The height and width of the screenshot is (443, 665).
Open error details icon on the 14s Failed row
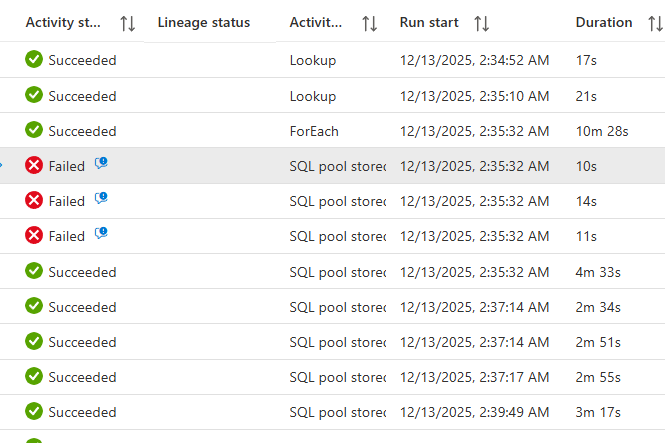click(x=101, y=200)
